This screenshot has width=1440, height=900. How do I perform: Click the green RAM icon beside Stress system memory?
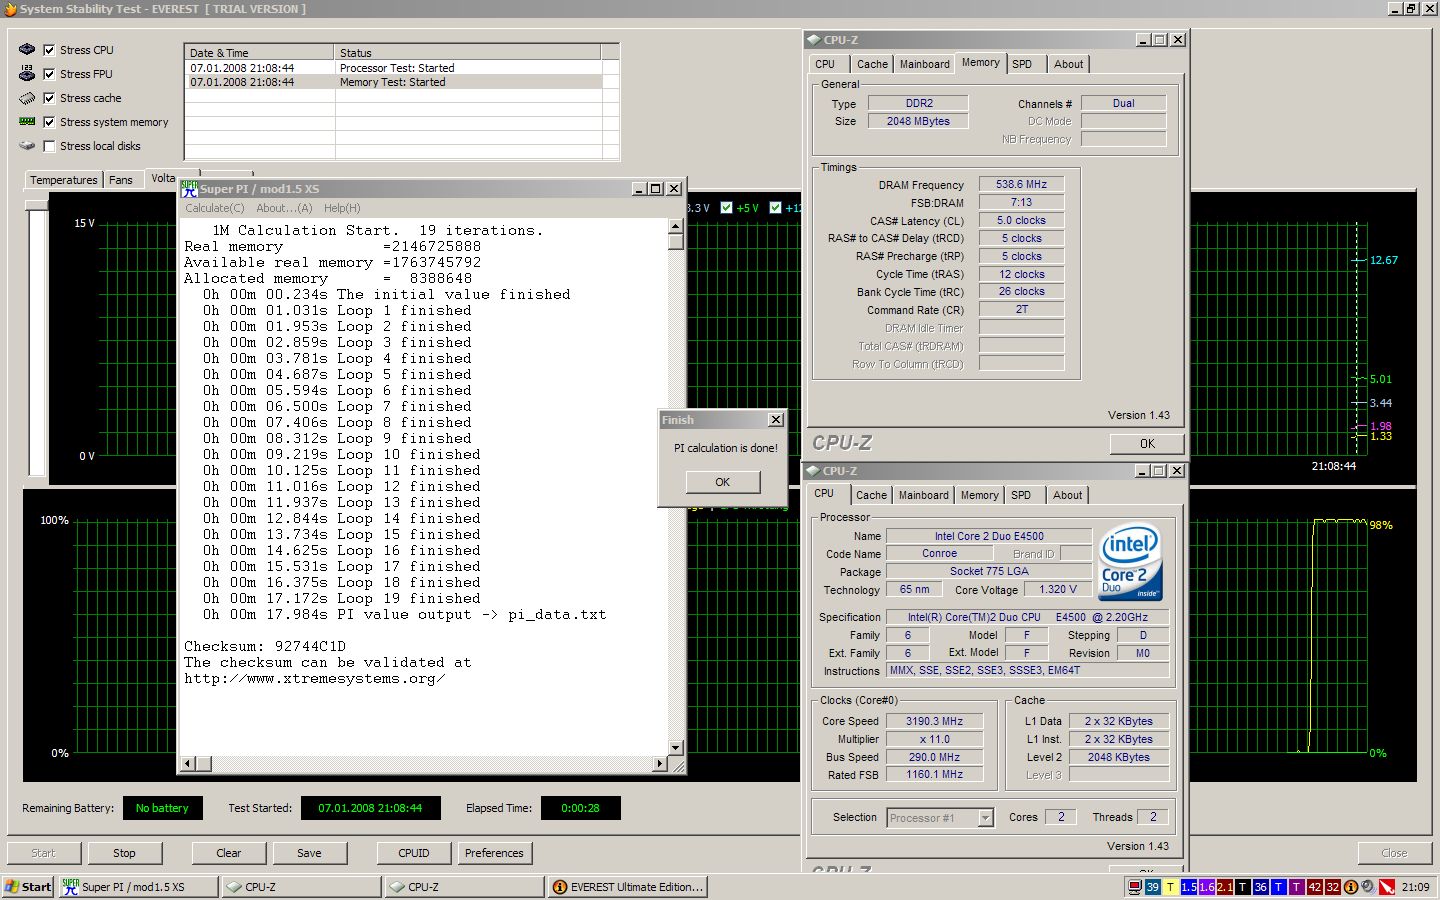(x=27, y=121)
